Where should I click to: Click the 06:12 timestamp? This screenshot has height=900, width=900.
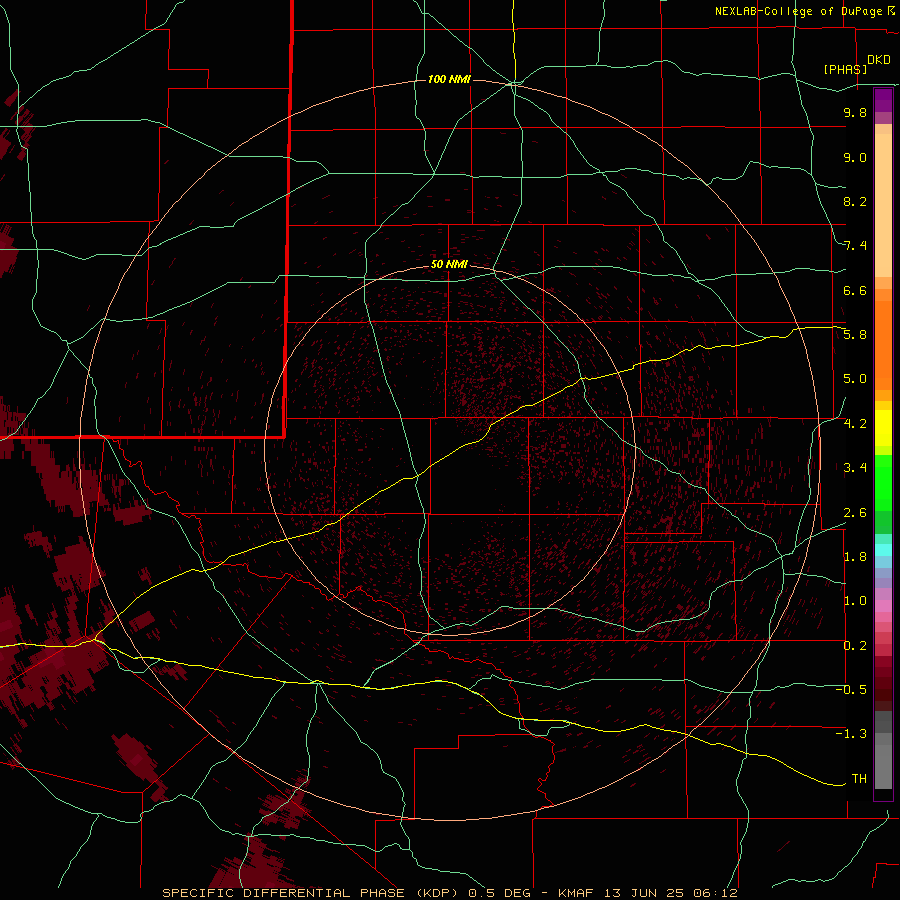tap(715, 893)
